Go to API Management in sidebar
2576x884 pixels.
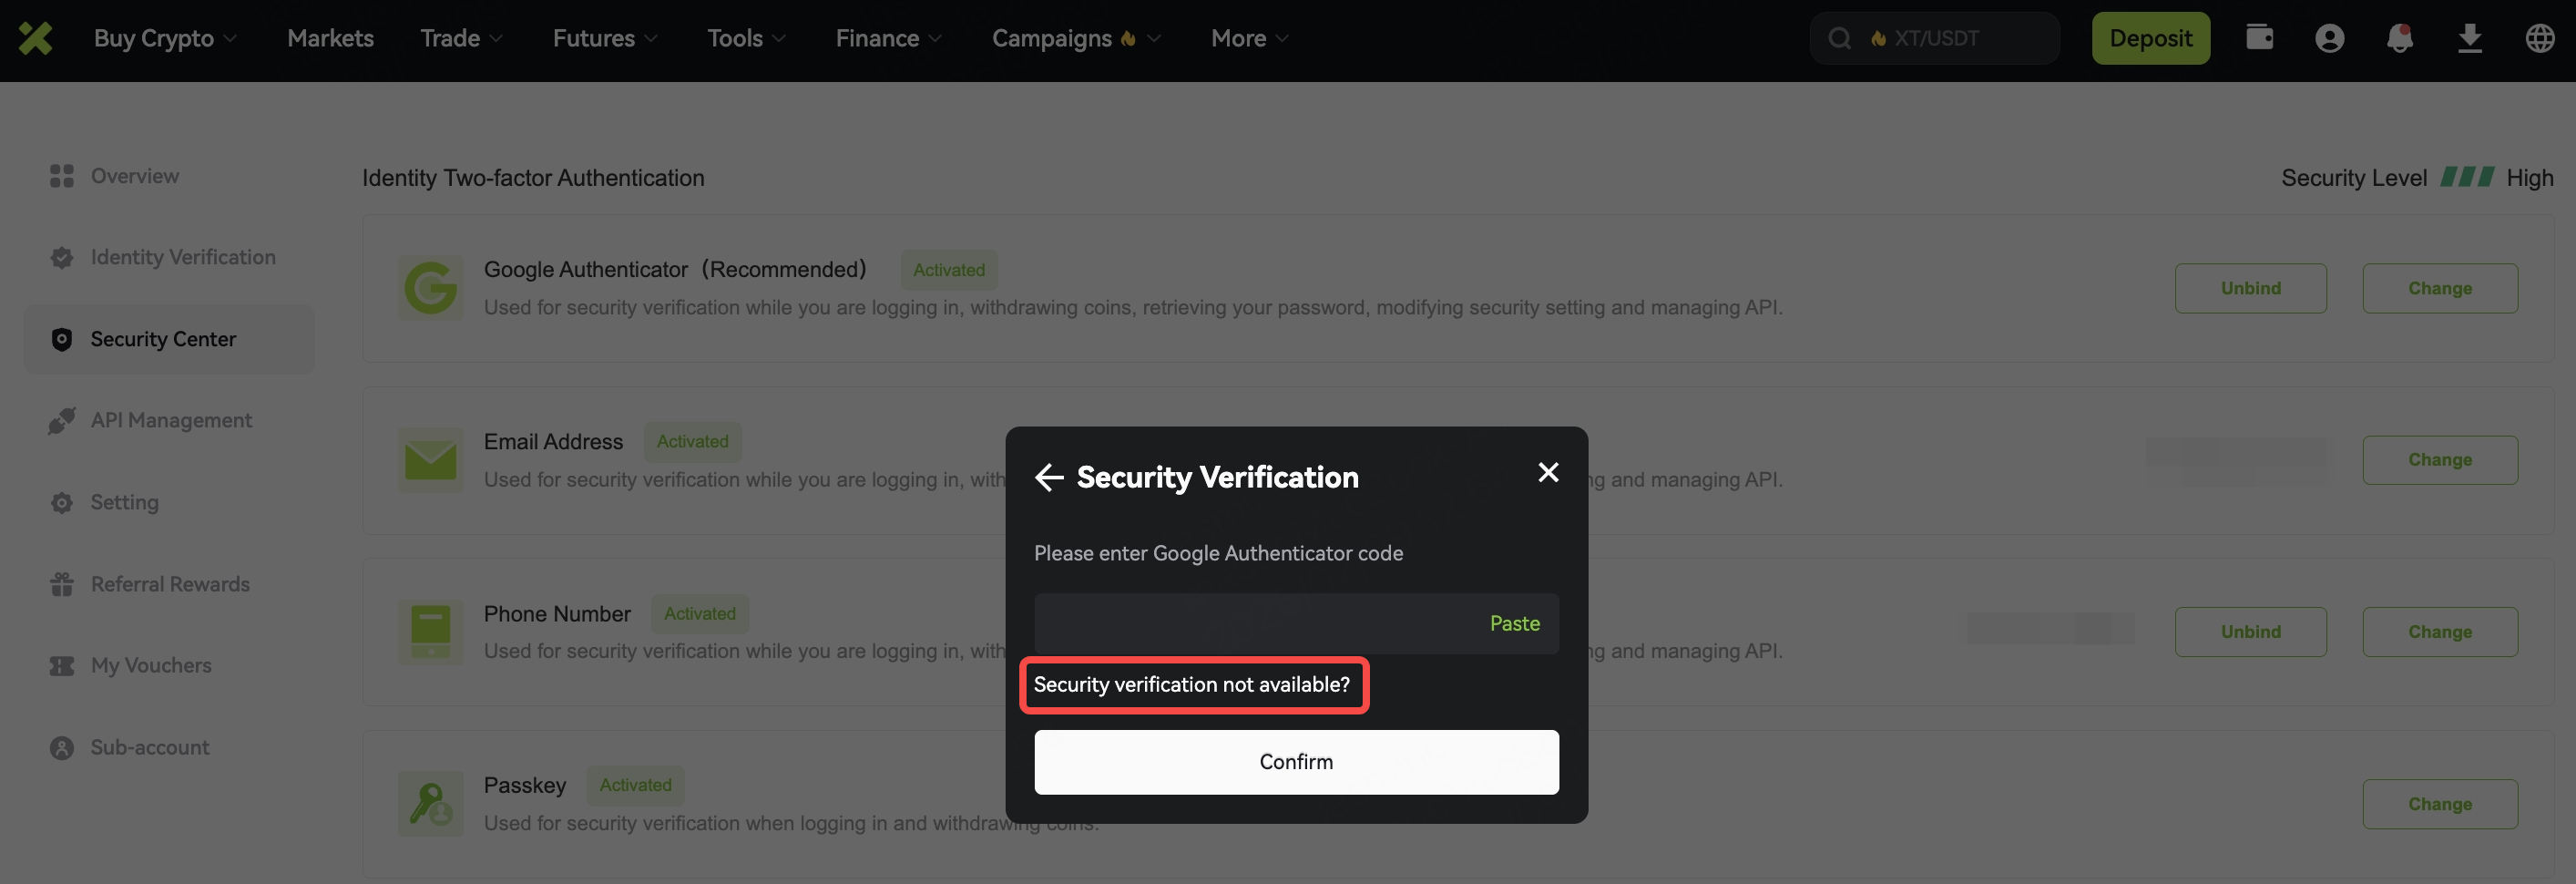171,420
